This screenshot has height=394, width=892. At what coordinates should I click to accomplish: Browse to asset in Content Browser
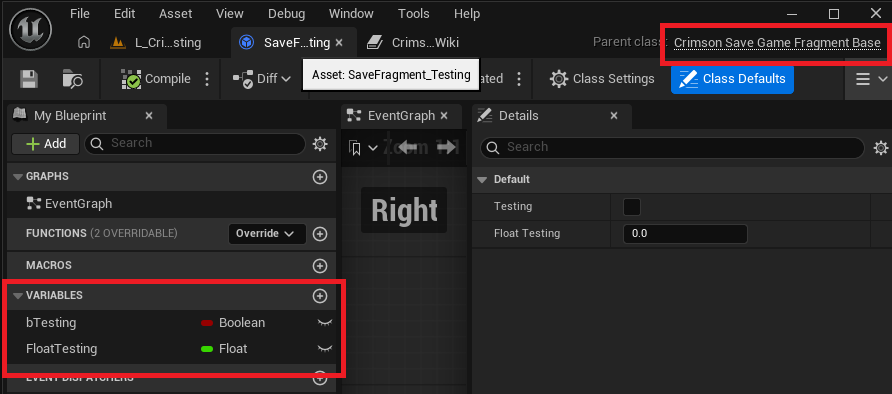(x=73, y=79)
